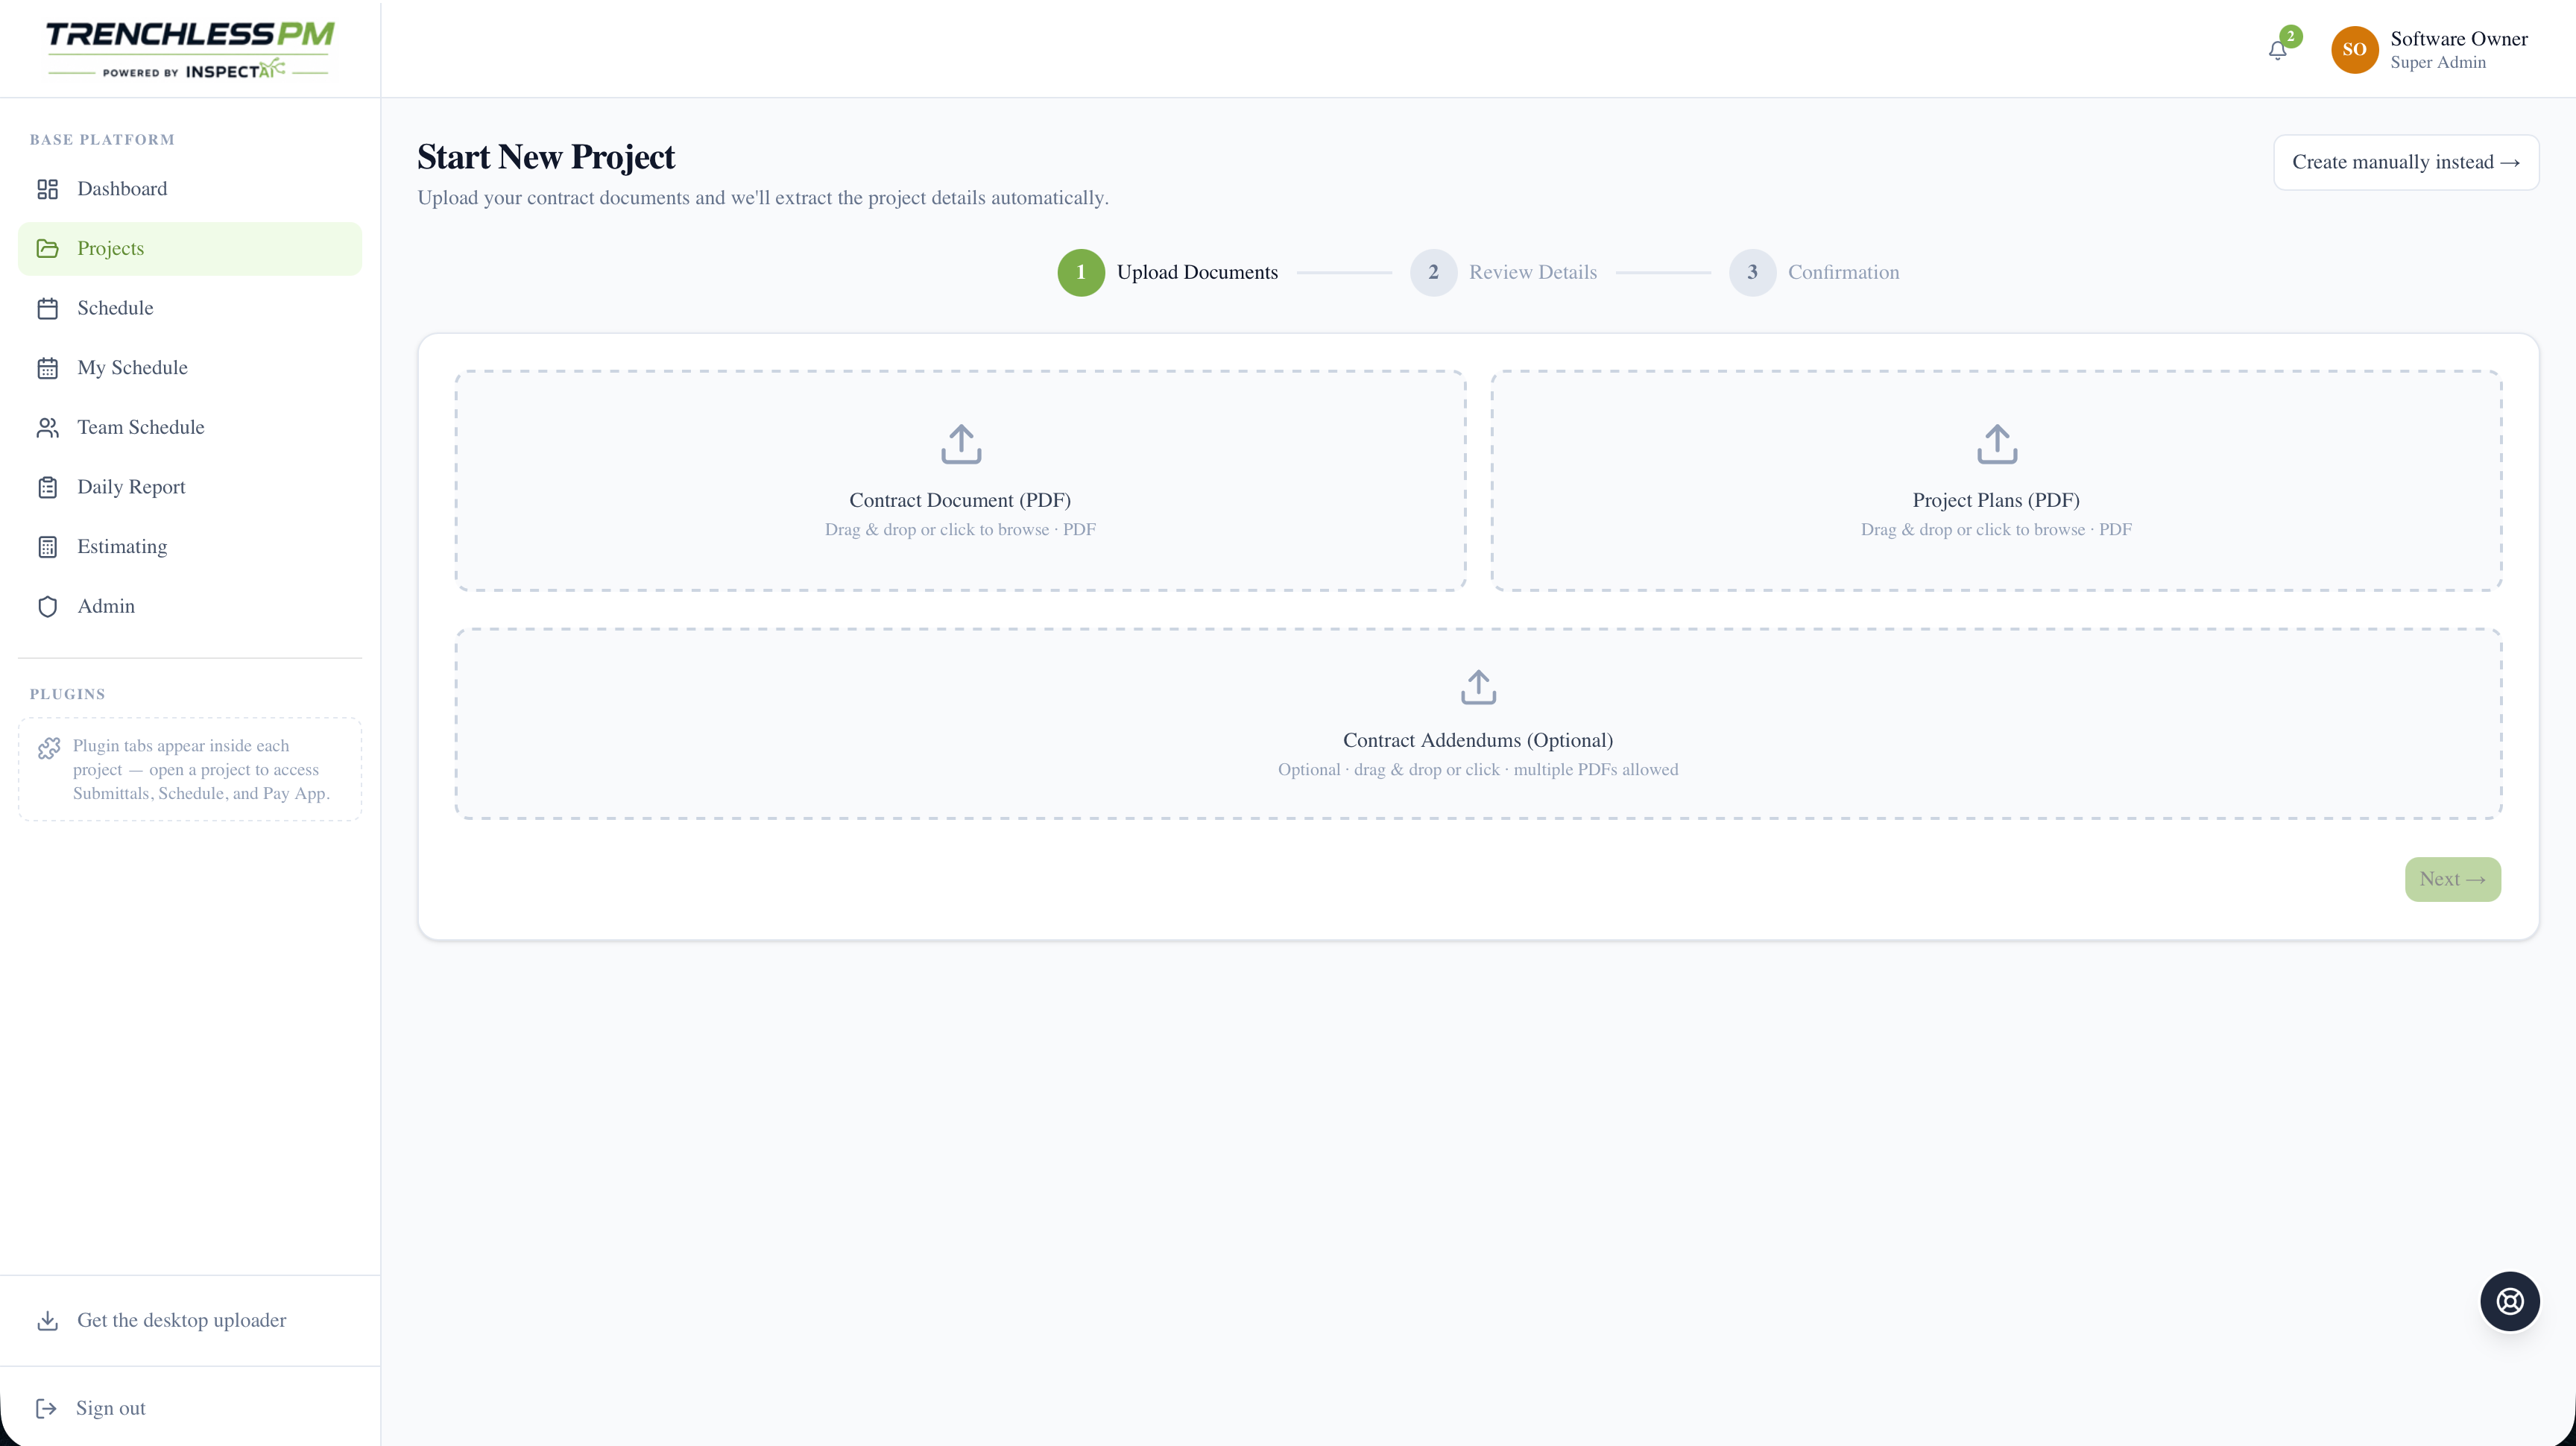The width and height of the screenshot is (2576, 1446).
Task: Select Projects in the sidebar
Action: [x=190, y=248]
